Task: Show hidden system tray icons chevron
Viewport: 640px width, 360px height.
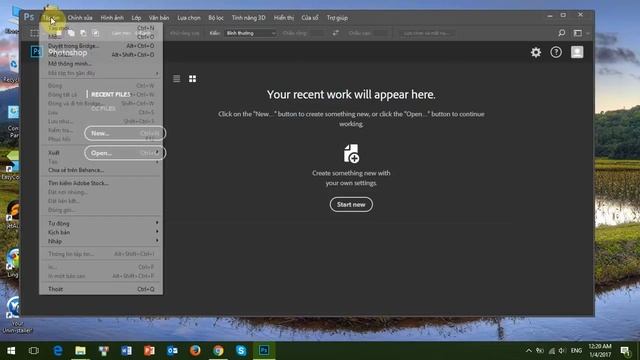Action: [x=529, y=351]
